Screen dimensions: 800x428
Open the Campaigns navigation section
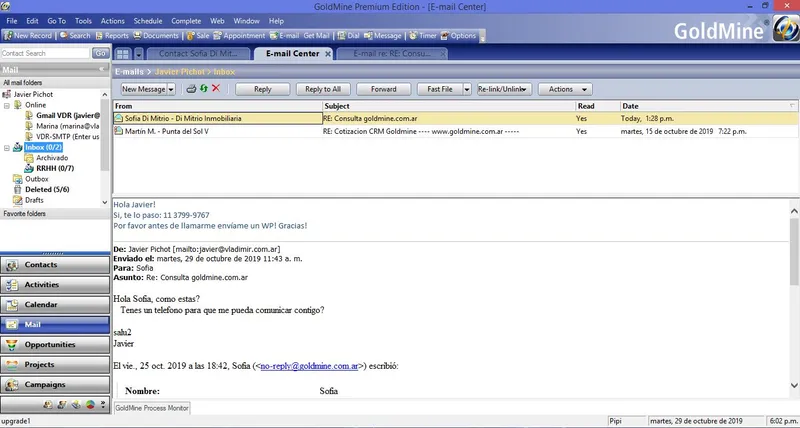pyautogui.click(x=55, y=385)
